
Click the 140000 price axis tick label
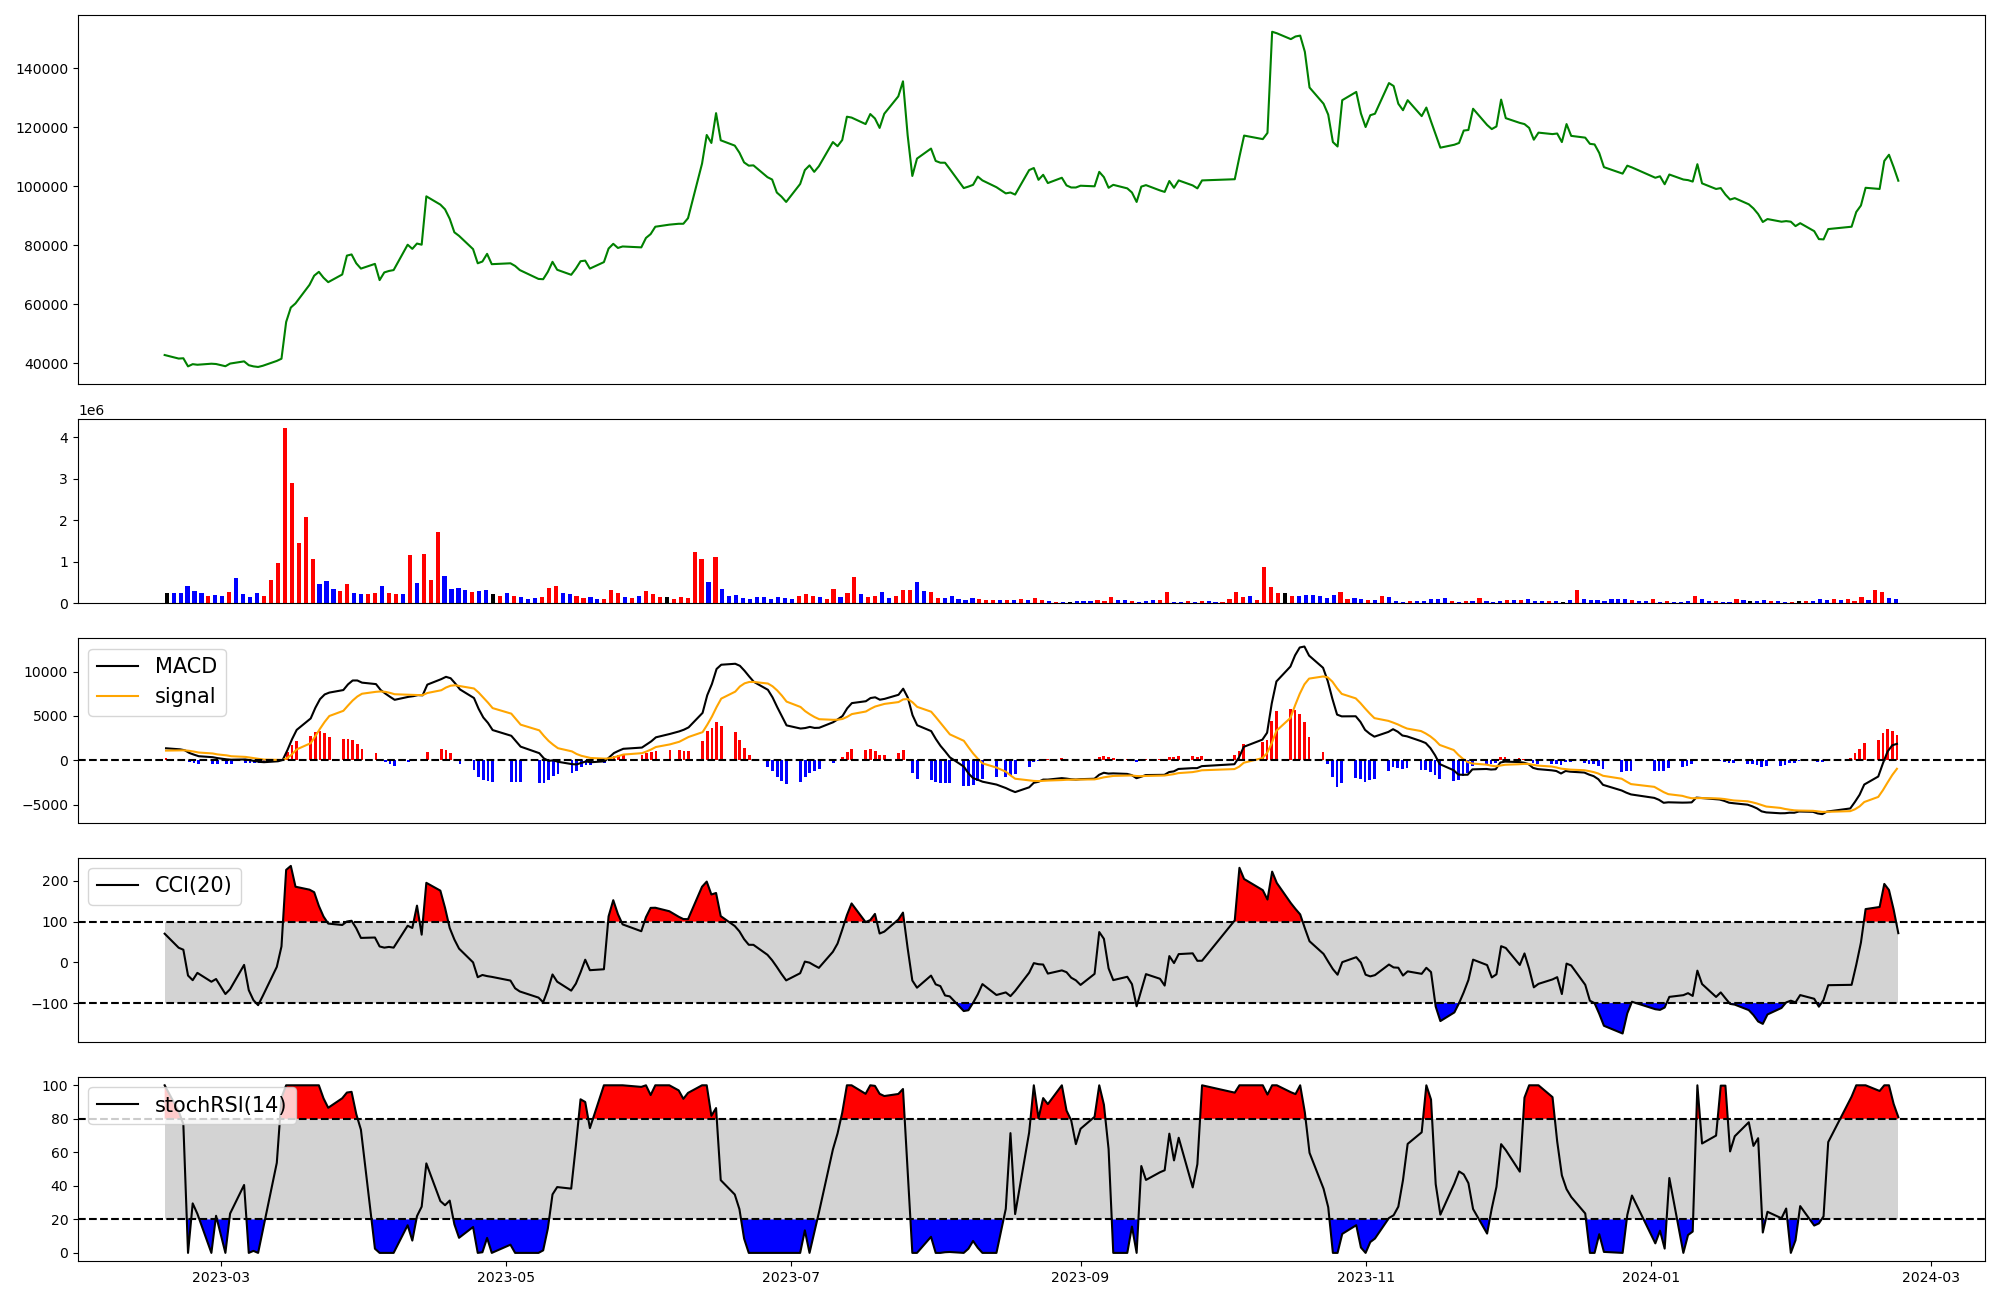coord(42,69)
